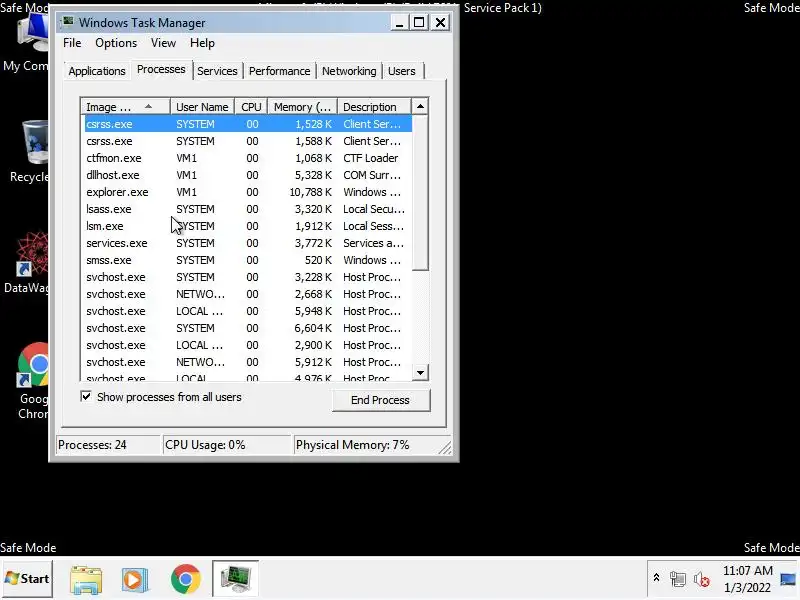
Task: Click the network tray icon
Action: pos(678,579)
